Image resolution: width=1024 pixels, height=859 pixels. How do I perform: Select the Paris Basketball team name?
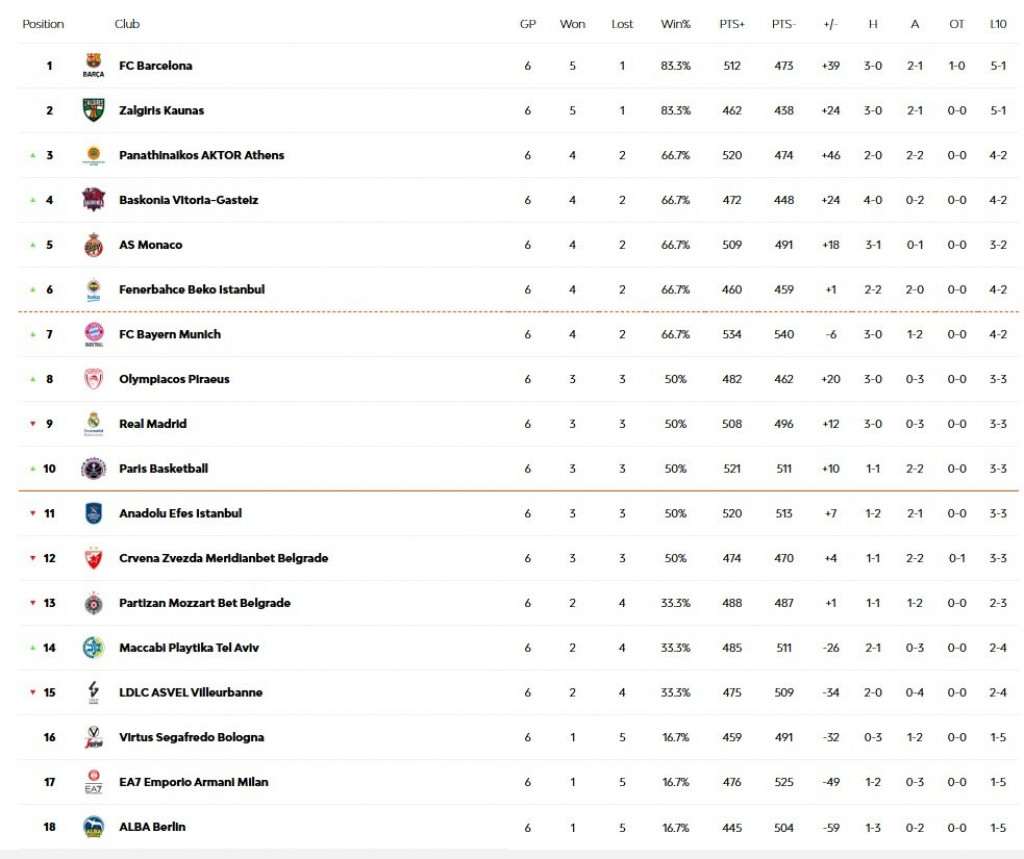(163, 469)
